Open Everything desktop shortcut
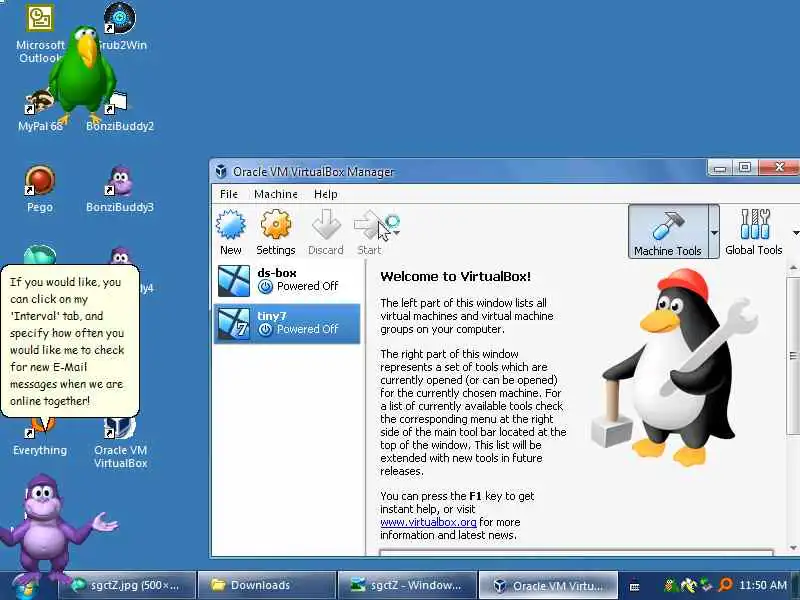Viewport: 800px width, 600px height. 40,438
